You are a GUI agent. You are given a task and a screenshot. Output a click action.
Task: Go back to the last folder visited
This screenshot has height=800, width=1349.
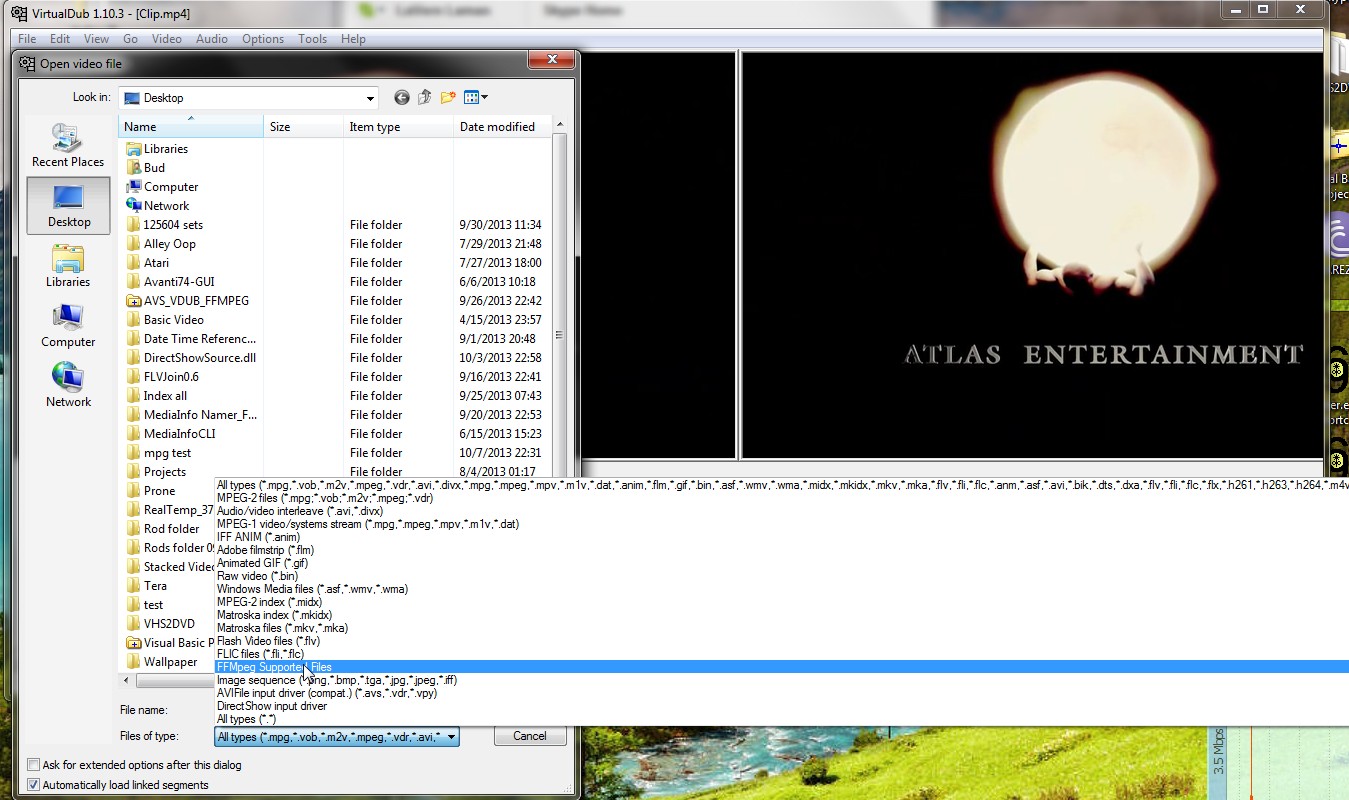(x=402, y=97)
